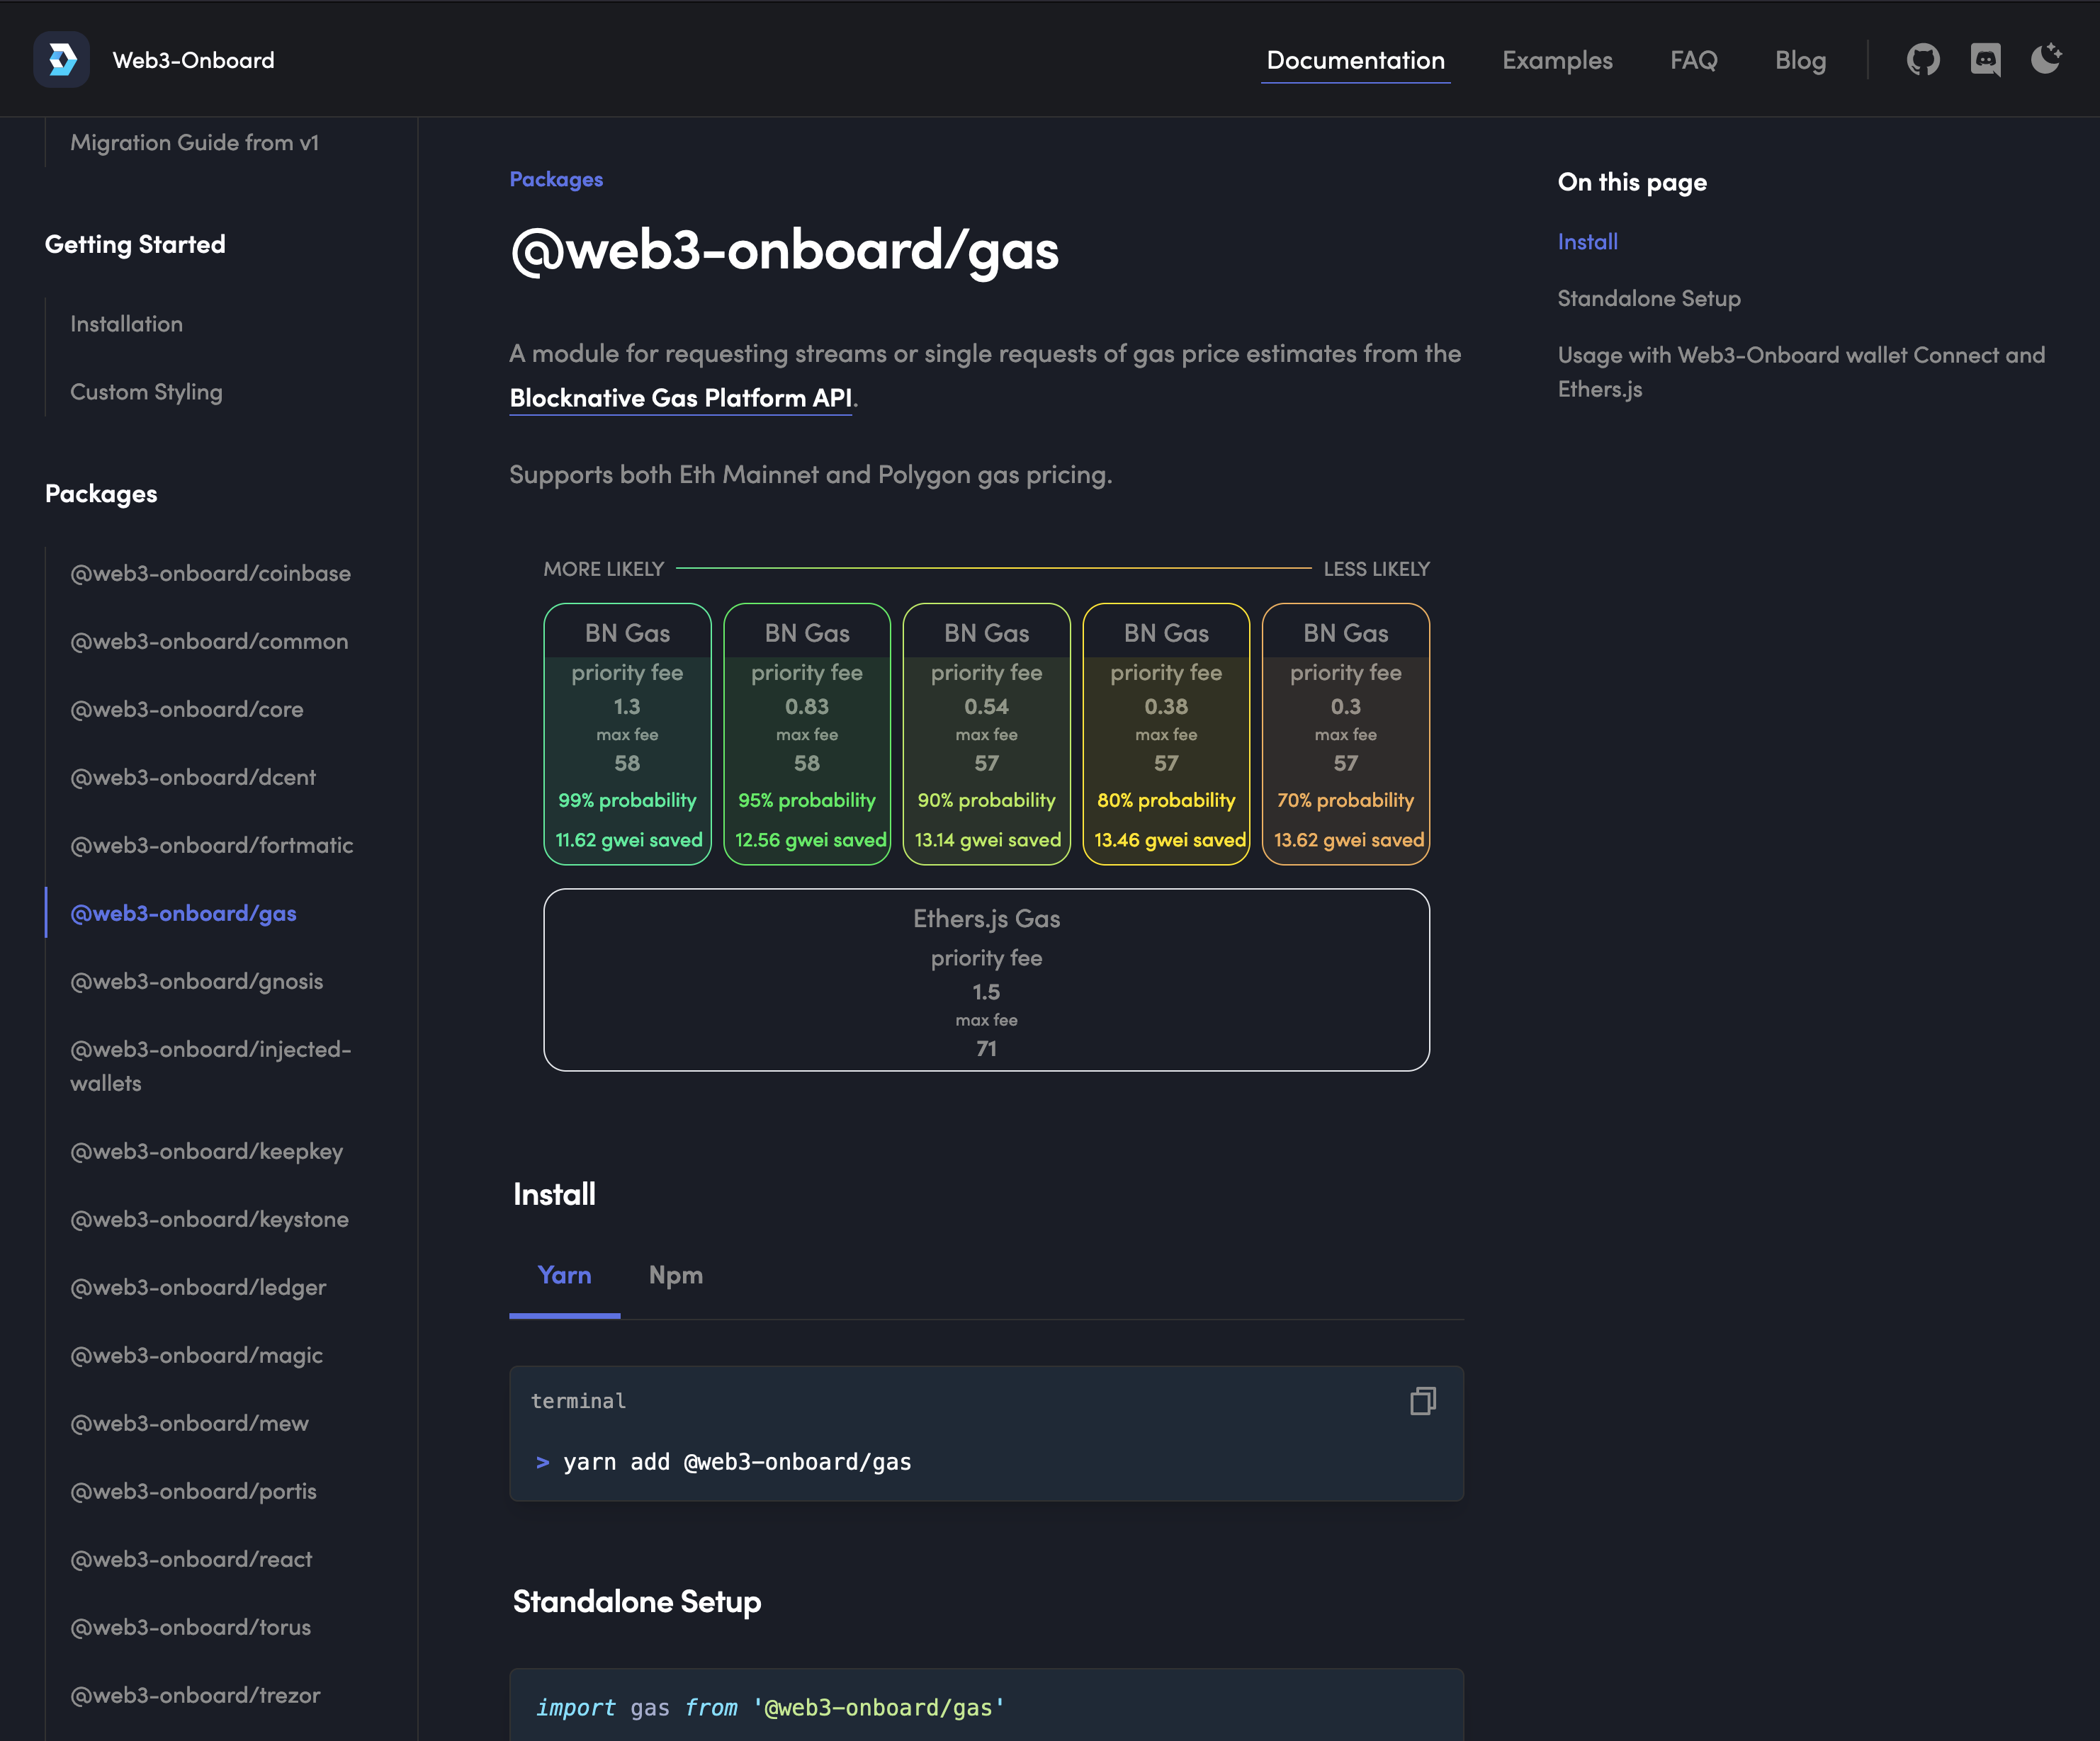Click the 80% probability BN Gas card
The image size is (2100, 1741).
point(1166,733)
